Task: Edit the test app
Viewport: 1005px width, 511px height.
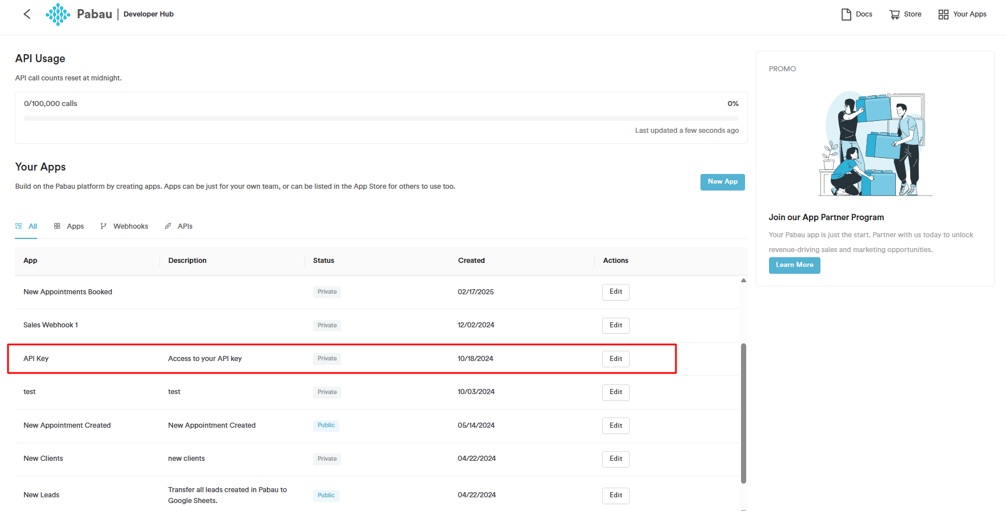Action: point(615,392)
